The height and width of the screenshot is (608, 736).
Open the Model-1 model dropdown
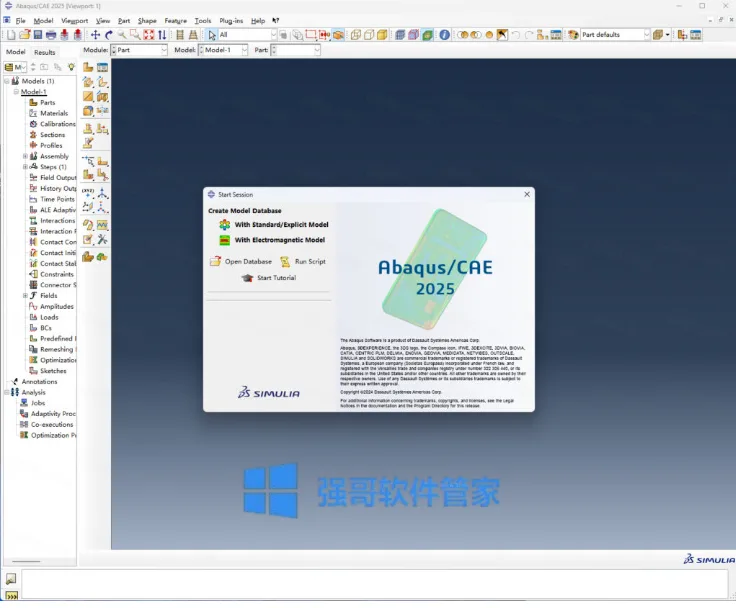pos(223,50)
